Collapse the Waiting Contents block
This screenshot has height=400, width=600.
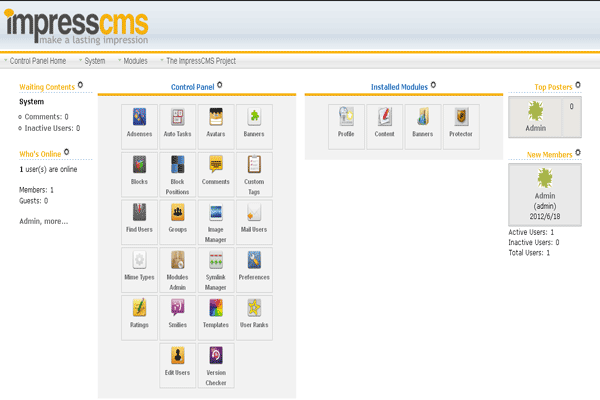(x=80, y=85)
